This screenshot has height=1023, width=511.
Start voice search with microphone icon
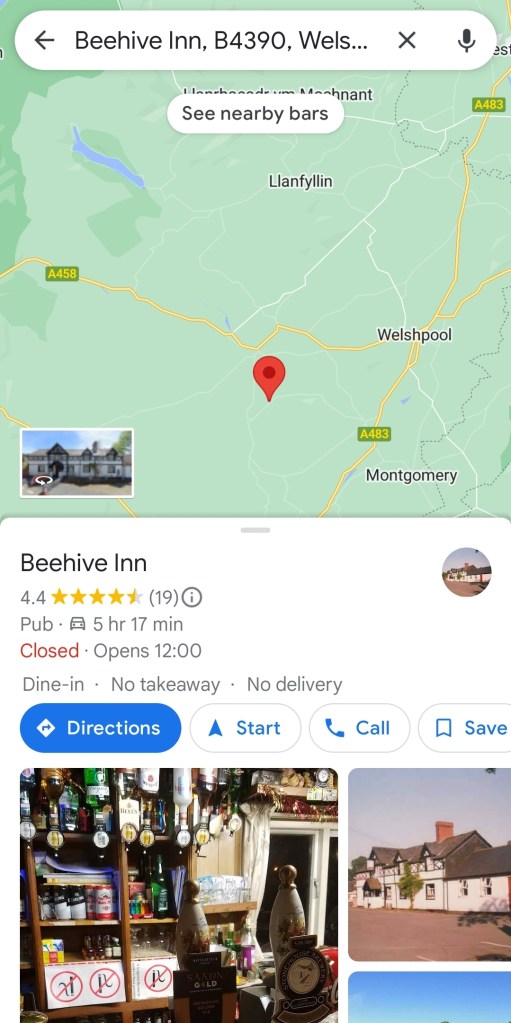pyautogui.click(x=466, y=40)
